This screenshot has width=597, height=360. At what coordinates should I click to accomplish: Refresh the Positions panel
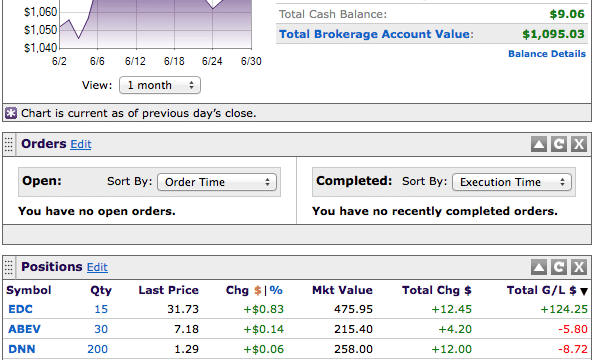click(x=559, y=267)
